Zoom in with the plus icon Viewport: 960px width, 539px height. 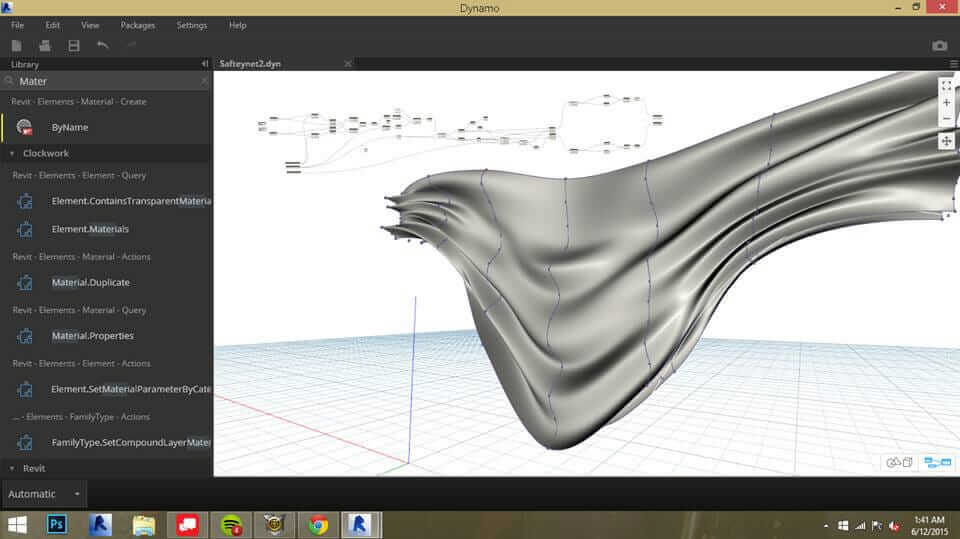click(x=946, y=102)
